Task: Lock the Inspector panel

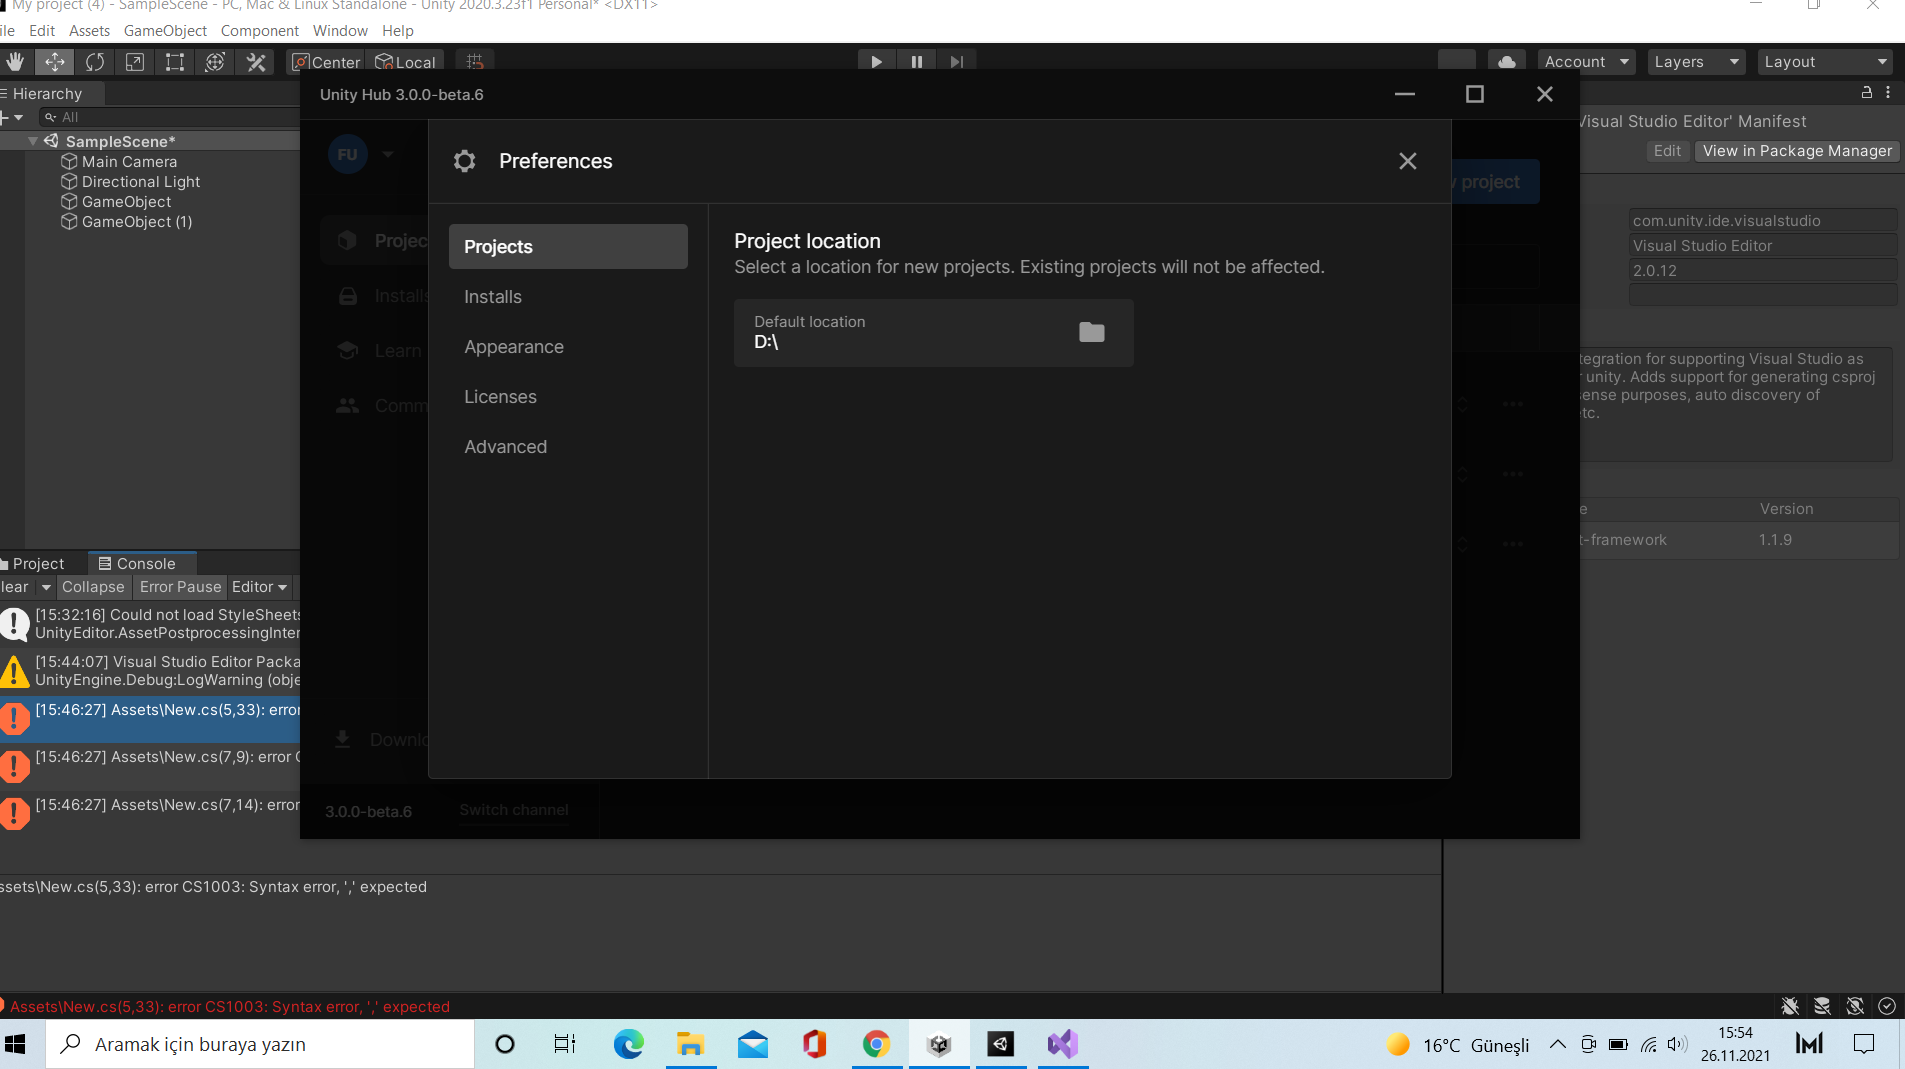Action: point(1866,92)
